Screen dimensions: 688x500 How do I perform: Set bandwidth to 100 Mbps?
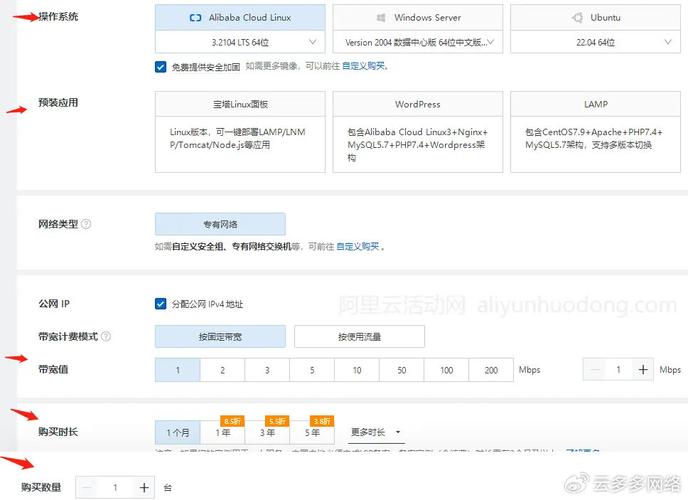click(447, 370)
